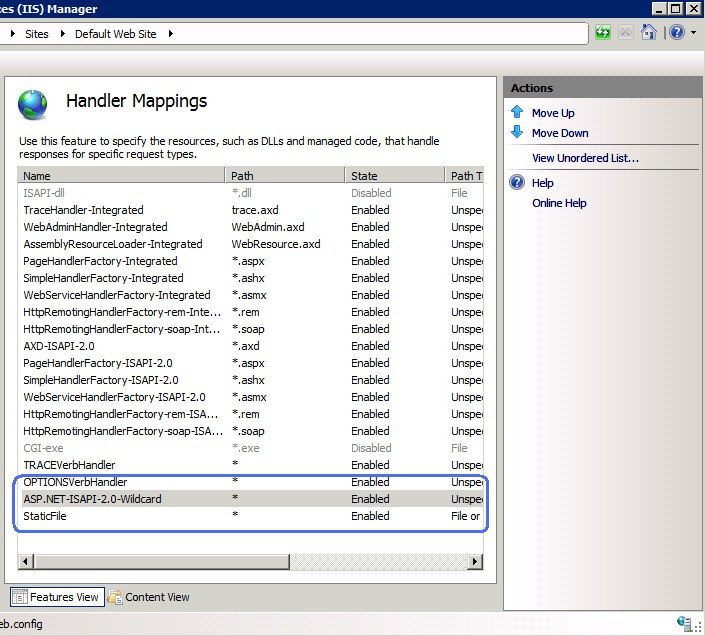Click the Move Up arrow icon
706x636 pixels.
click(x=517, y=112)
